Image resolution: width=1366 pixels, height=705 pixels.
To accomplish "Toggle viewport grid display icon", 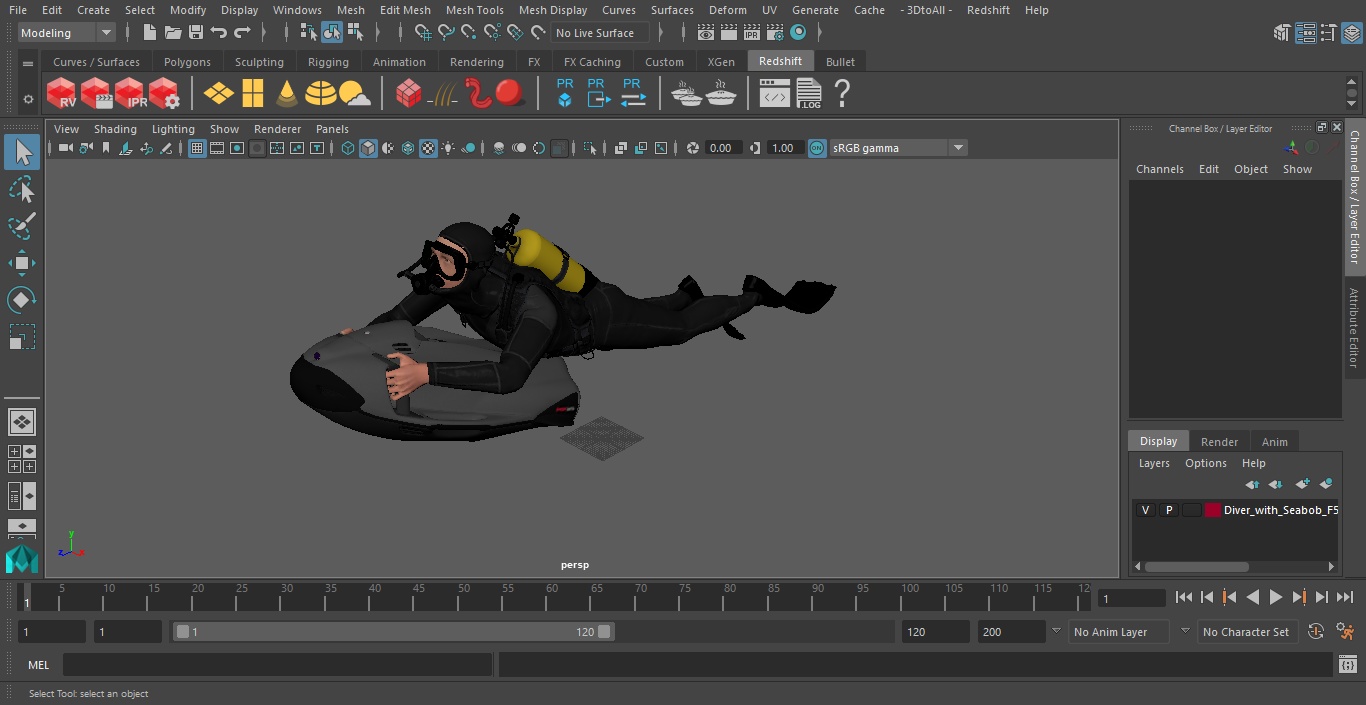I will coord(197,148).
